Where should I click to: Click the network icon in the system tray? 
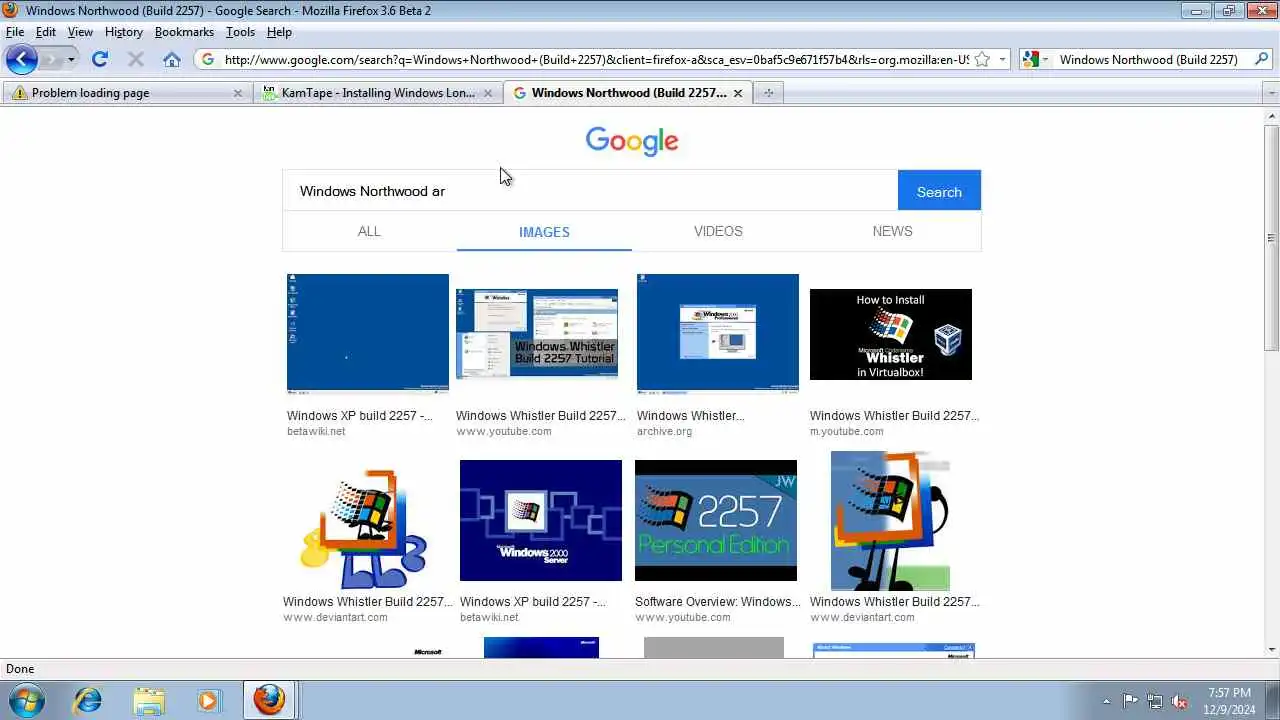[x=1155, y=701]
